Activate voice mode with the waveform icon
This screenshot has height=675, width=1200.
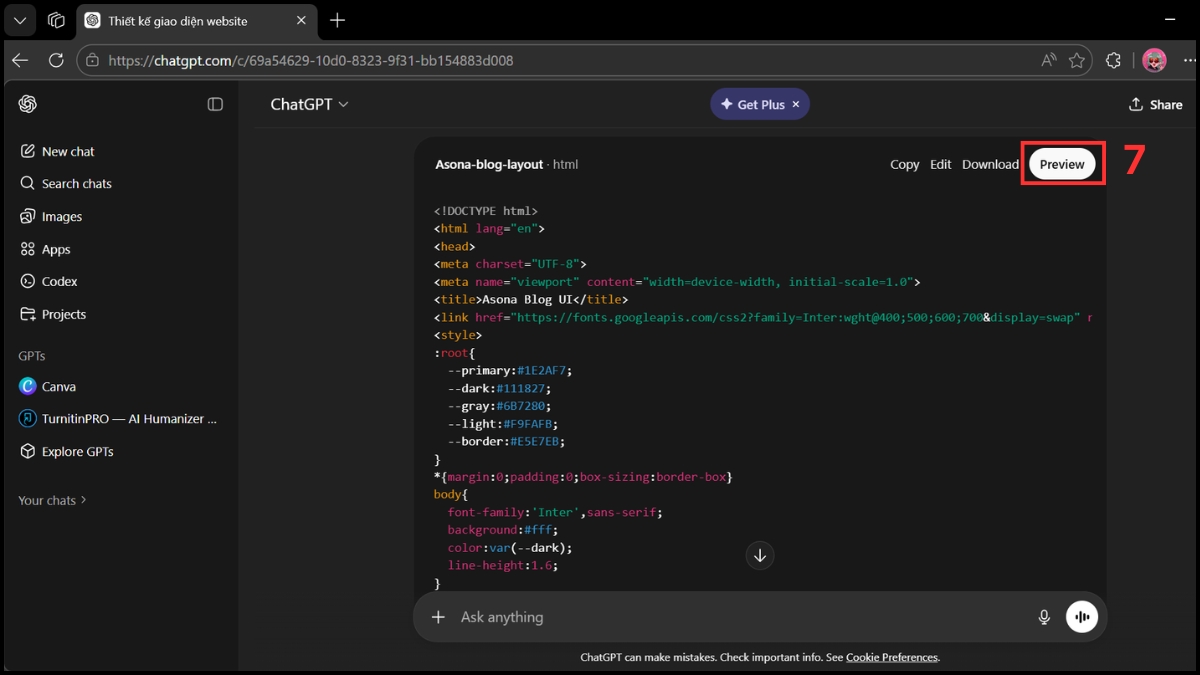click(x=1082, y=617)
